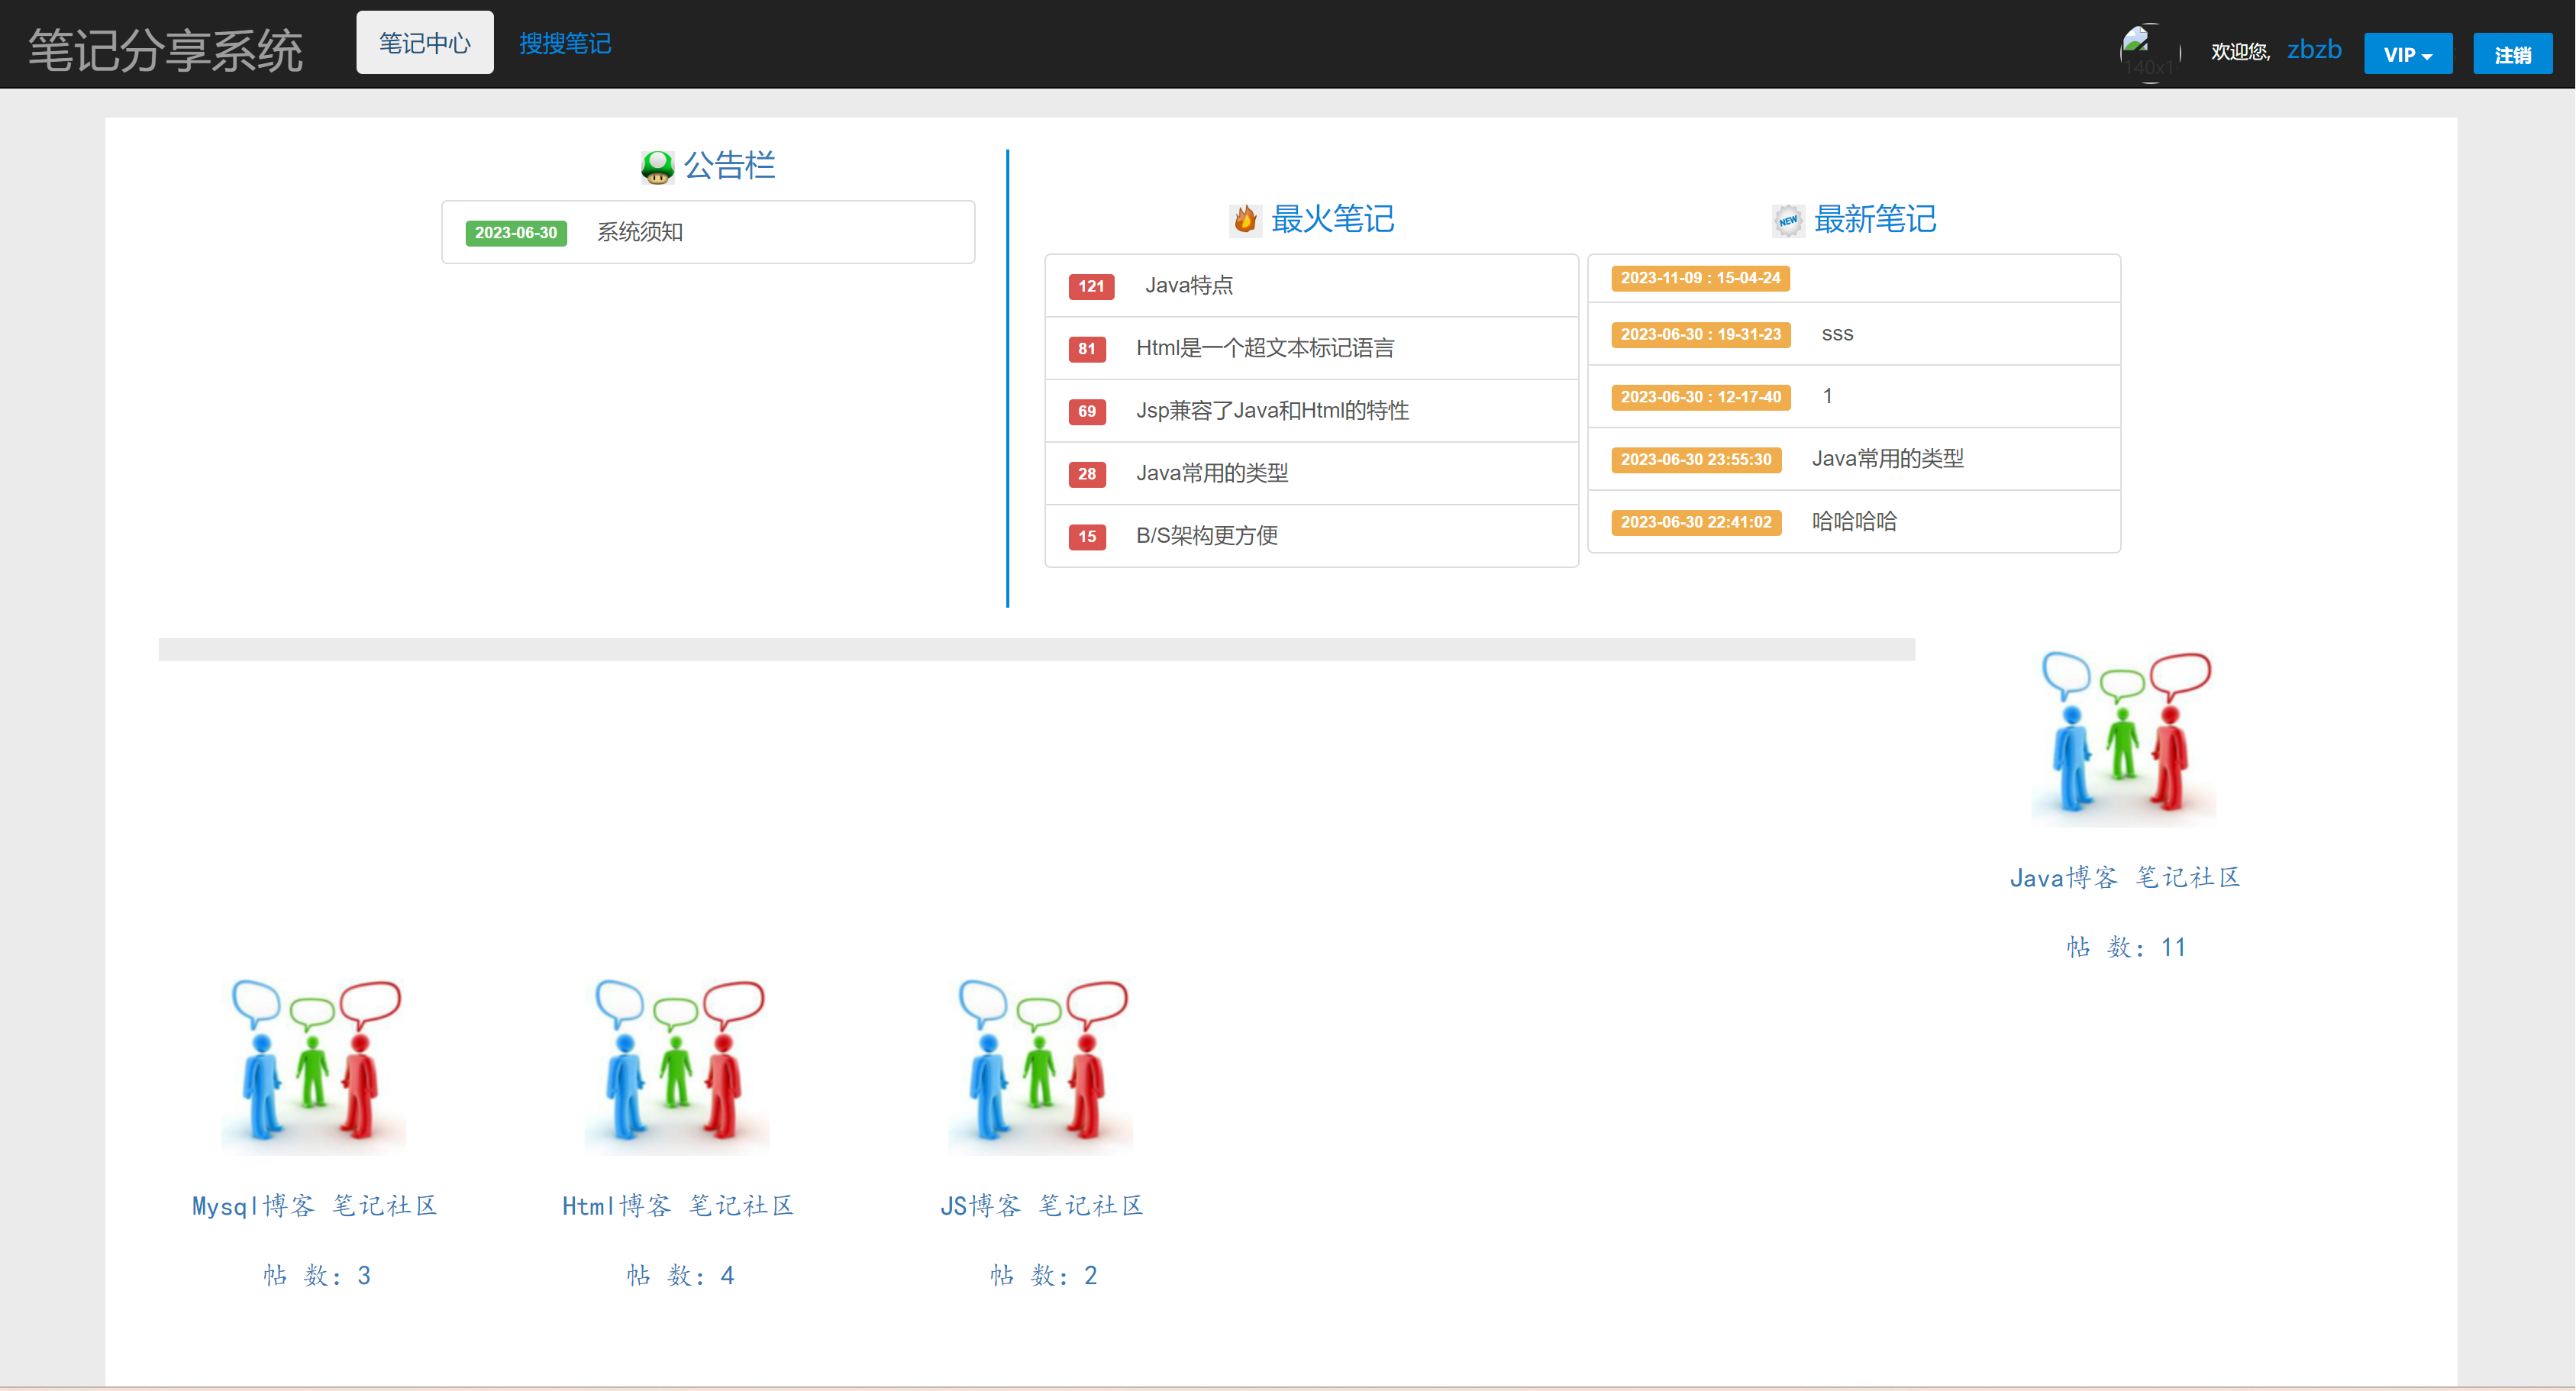Click the 欢迎您 greeting text
Screen dimensions: 2576x1391
pos(2240,51)
